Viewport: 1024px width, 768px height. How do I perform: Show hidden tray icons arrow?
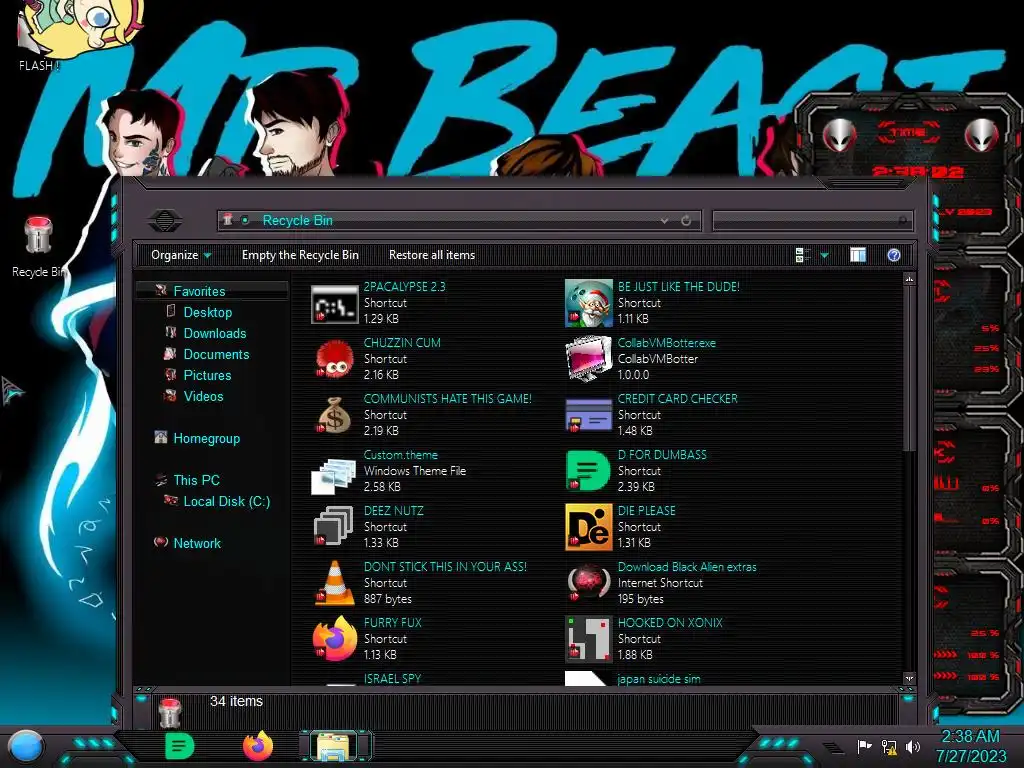coord(833,747)
